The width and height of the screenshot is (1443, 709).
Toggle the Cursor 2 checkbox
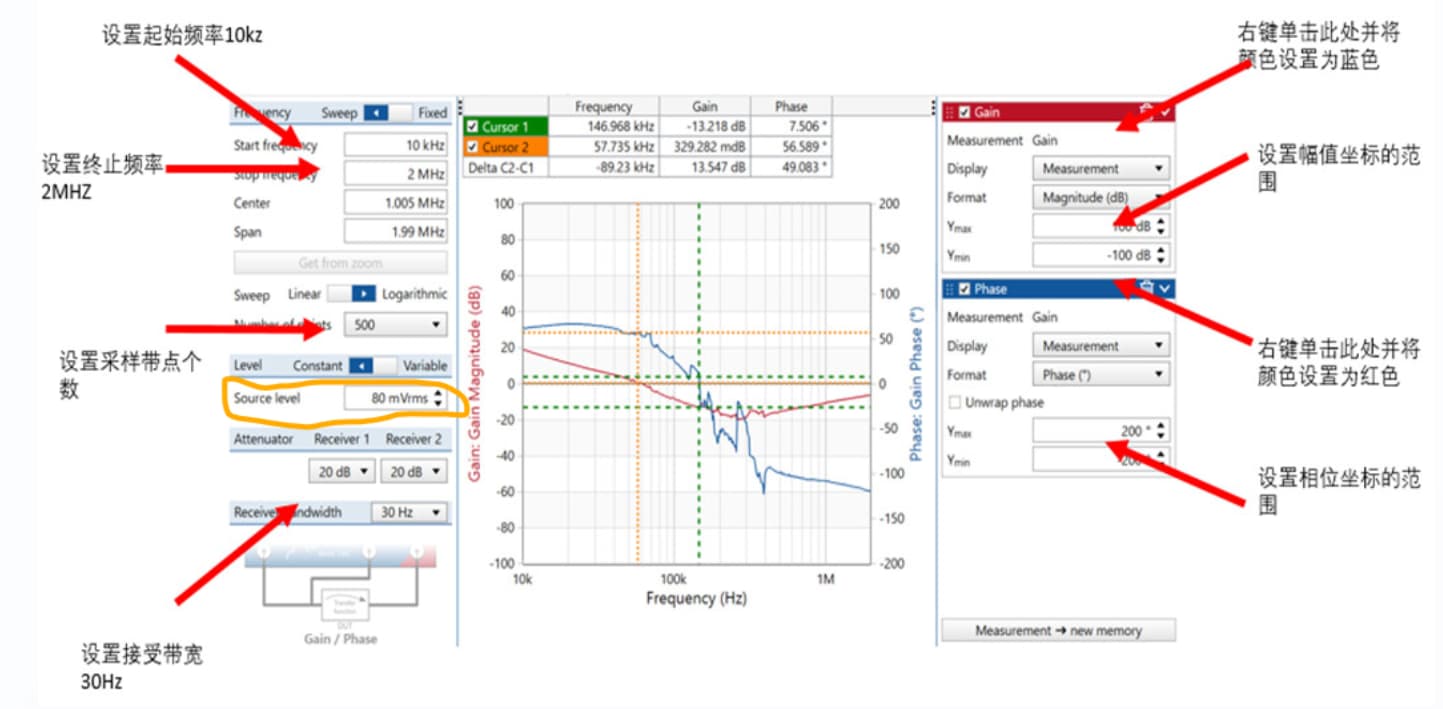(x=472, y=147)
